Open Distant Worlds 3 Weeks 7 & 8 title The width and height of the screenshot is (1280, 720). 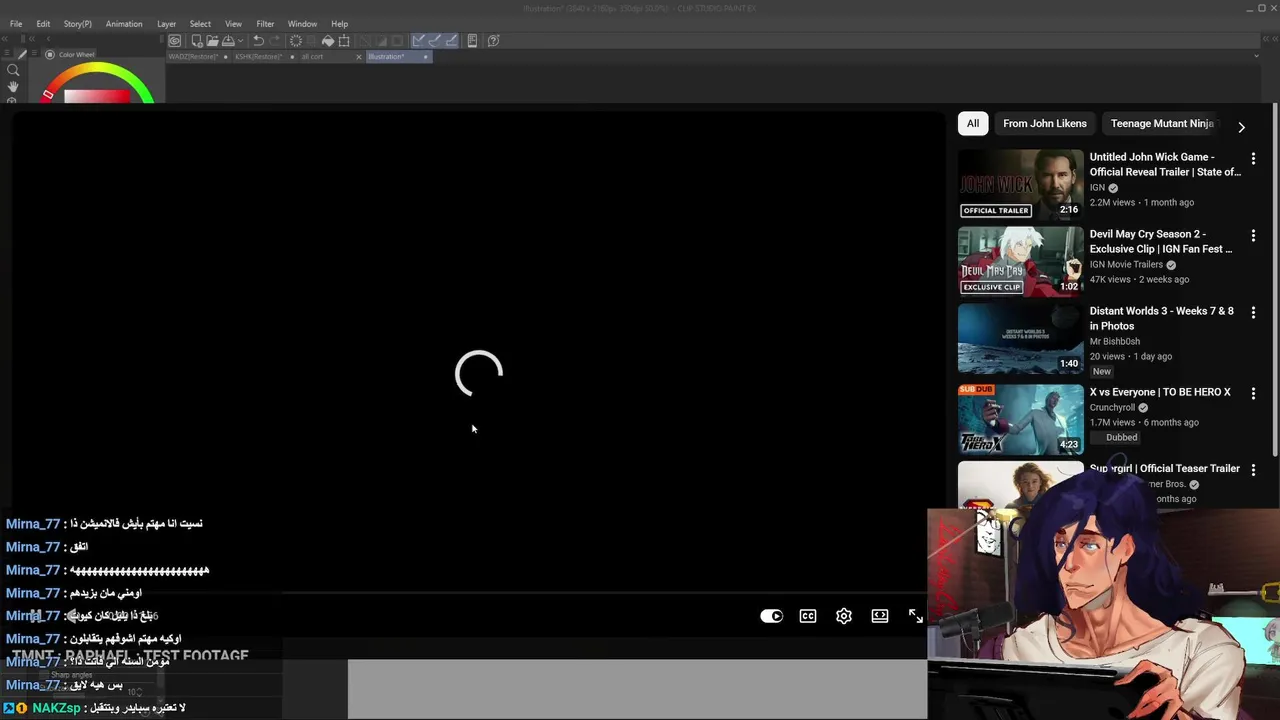[1161, 318]
